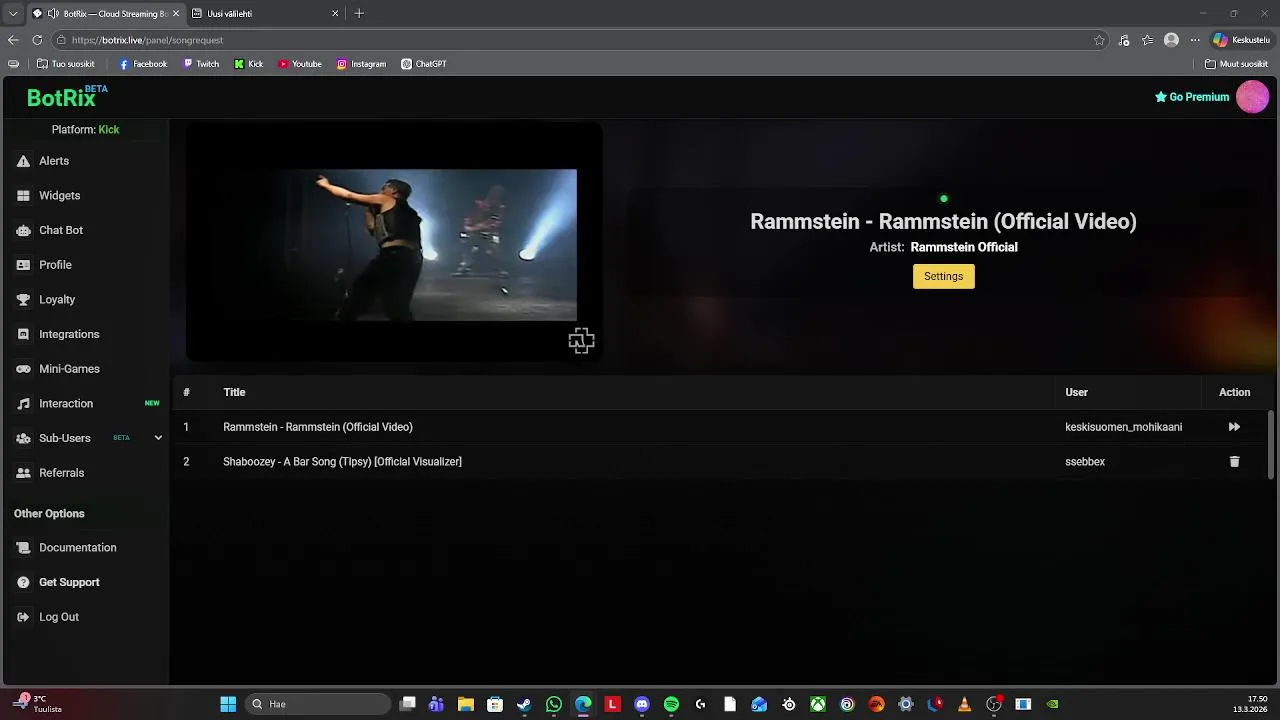Mute the BotRix tab audio
This screenshot has width=1280, height=720.
click(x=53, y=14)
